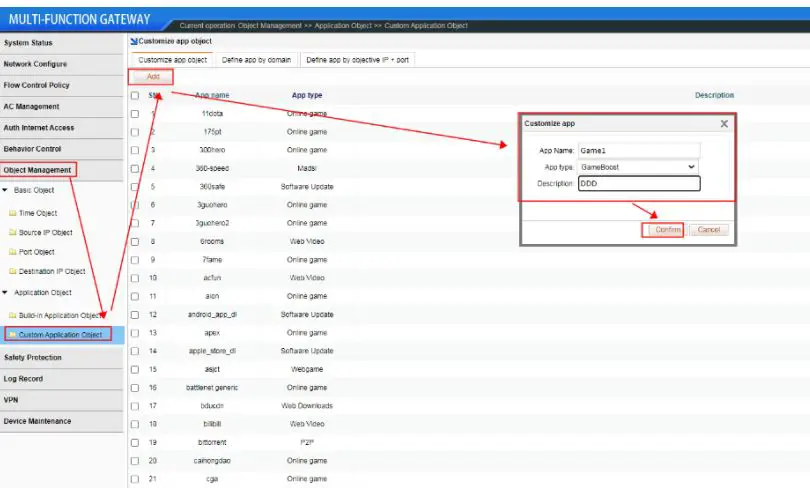Image resolution: width=810 pixels, height=488 pixels.
Task: Select Time Object in the tree
Action: 38,213
